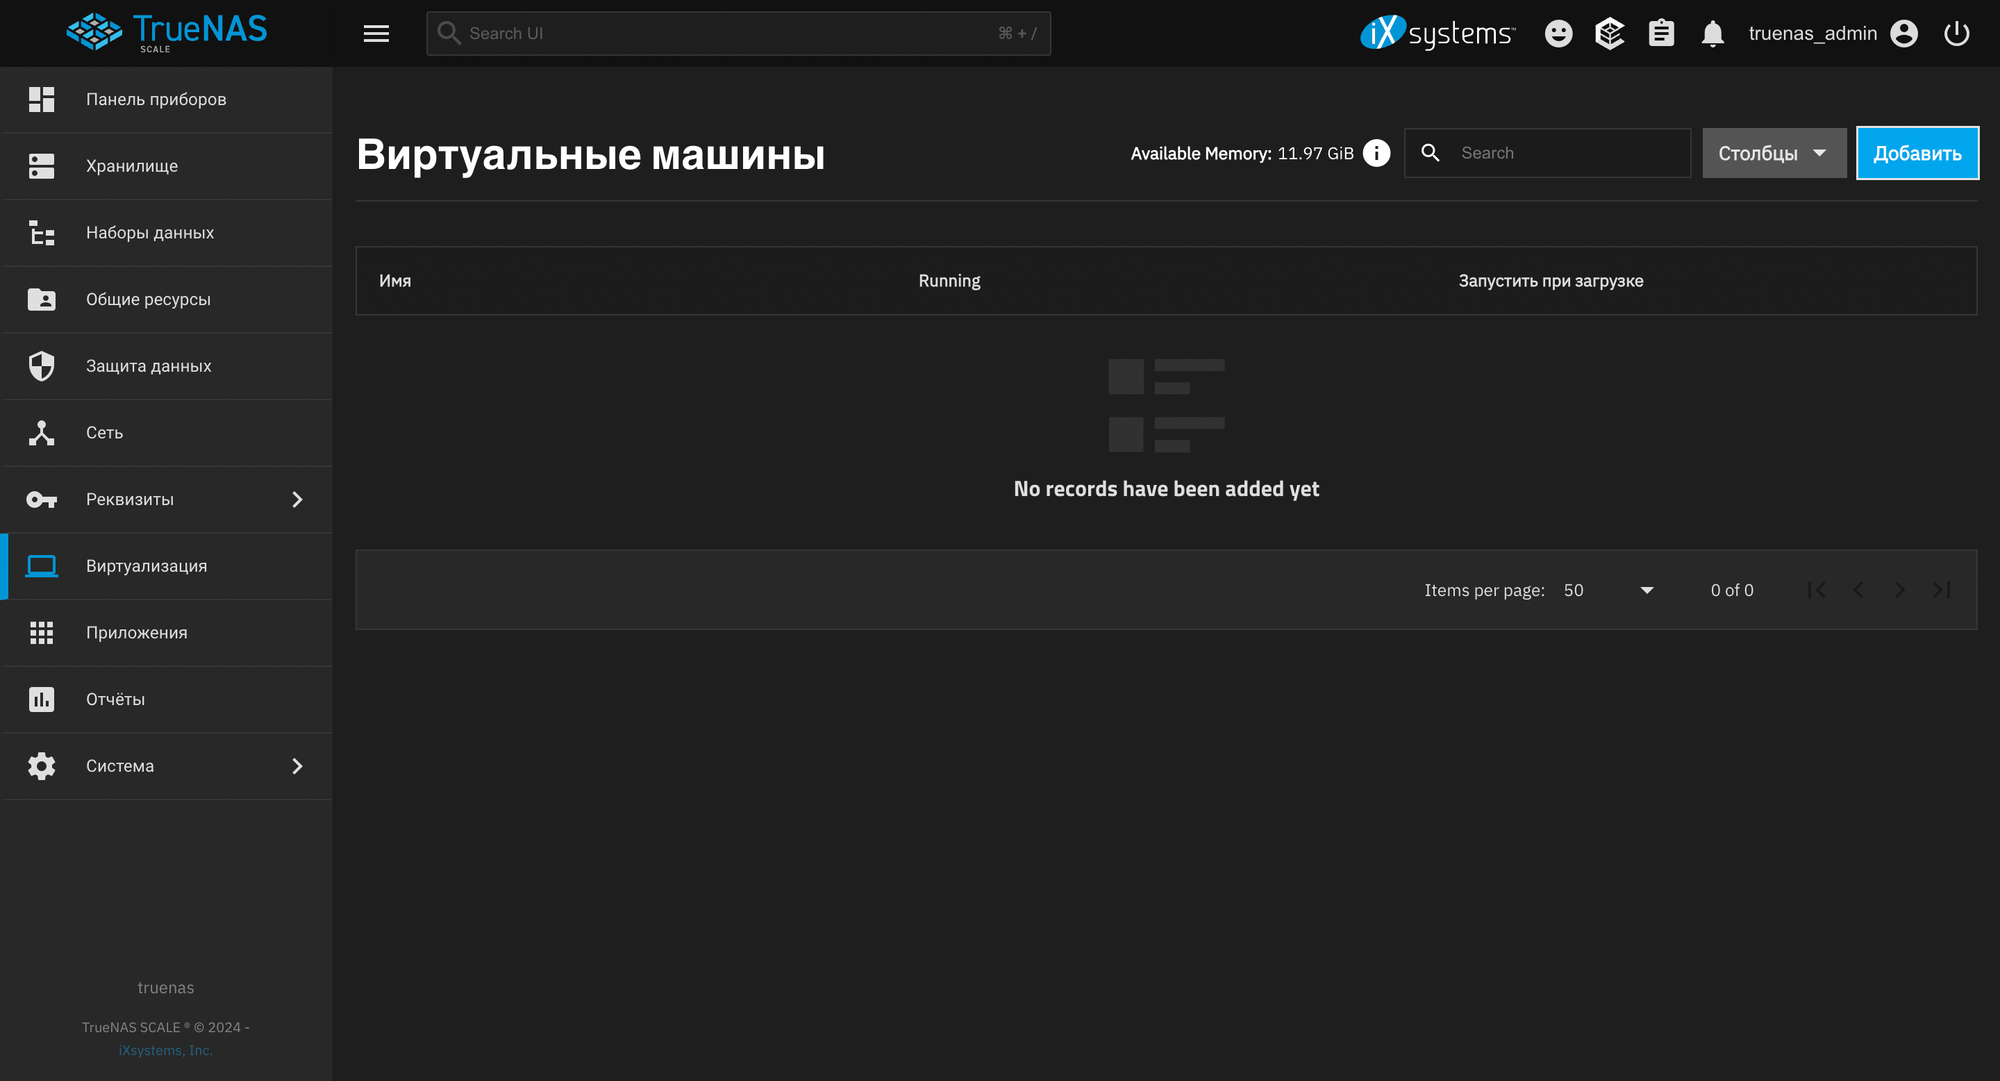Image resolution: width=2000 pixels, height=1081 pixels.
Task: Click the Добавить button
Action: coord(1917,153)
